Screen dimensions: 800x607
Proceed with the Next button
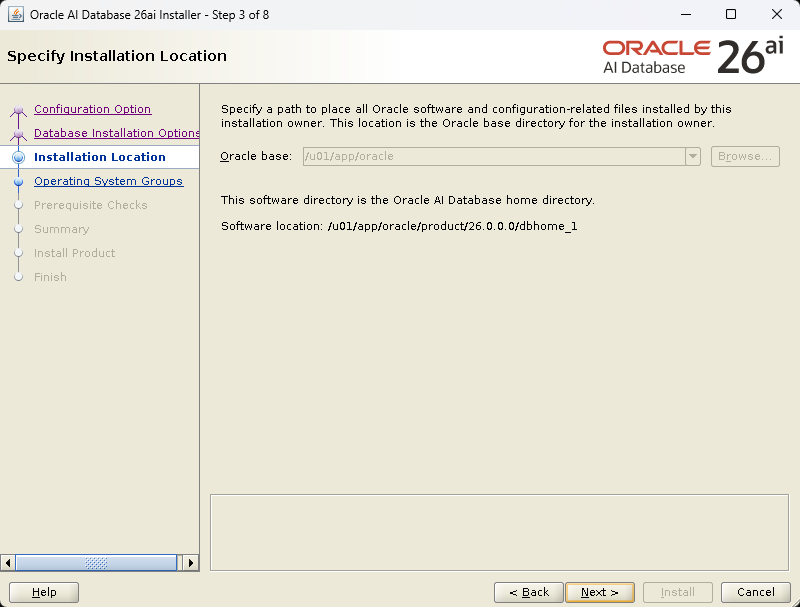point(600,592)
